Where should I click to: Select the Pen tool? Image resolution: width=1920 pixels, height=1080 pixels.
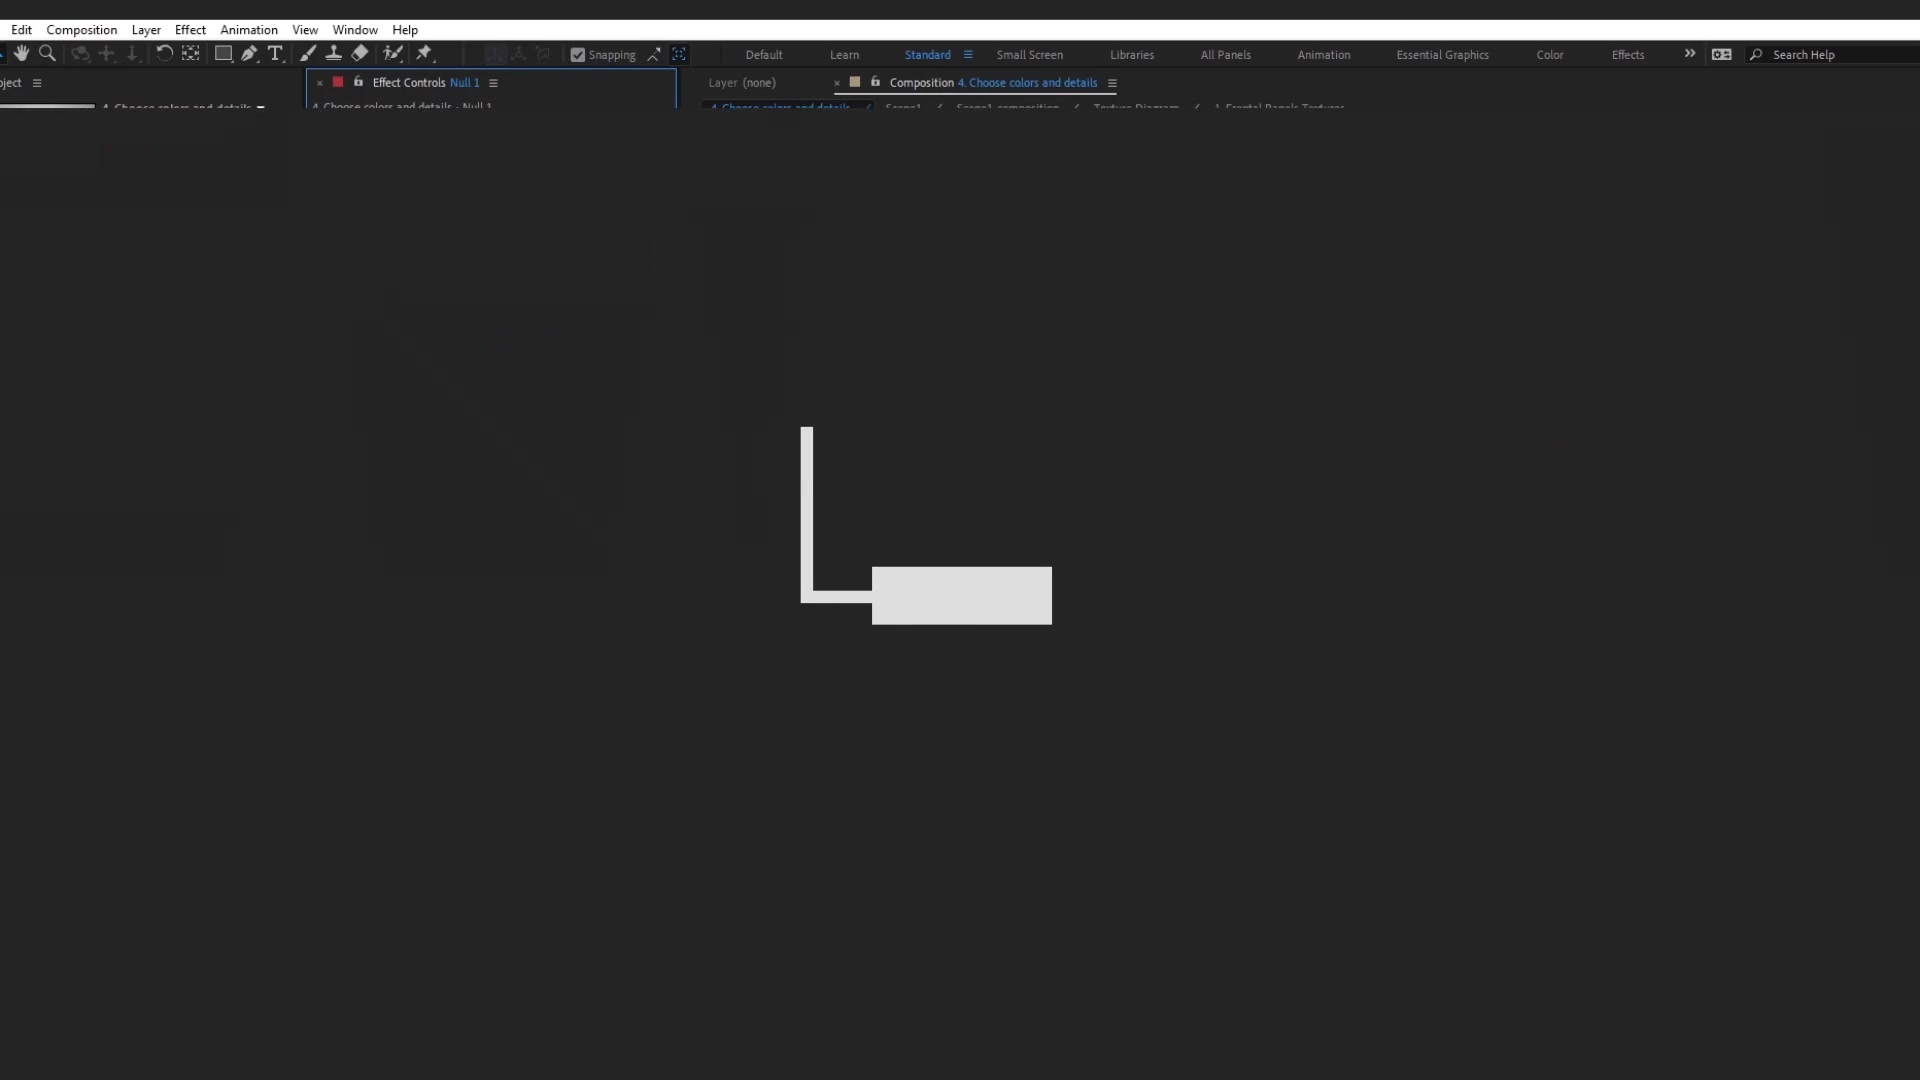tap(249, 54)
